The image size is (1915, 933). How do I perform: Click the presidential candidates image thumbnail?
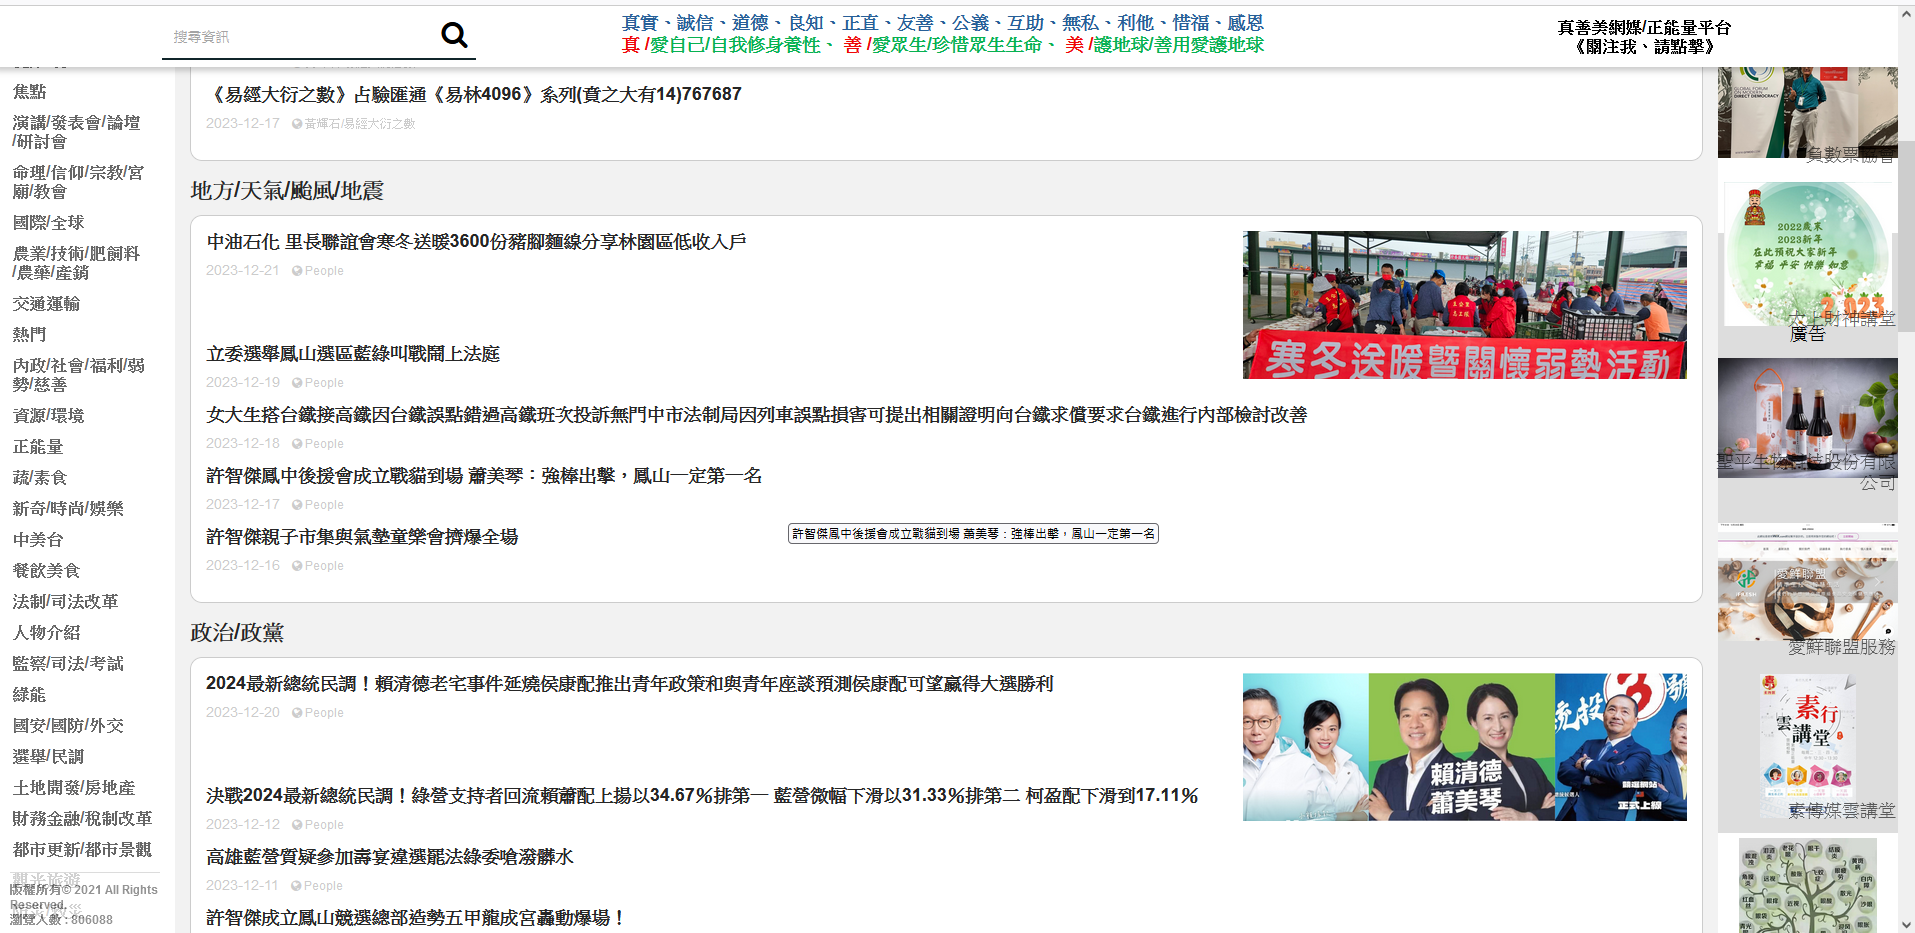click(x=1464, y=747)
